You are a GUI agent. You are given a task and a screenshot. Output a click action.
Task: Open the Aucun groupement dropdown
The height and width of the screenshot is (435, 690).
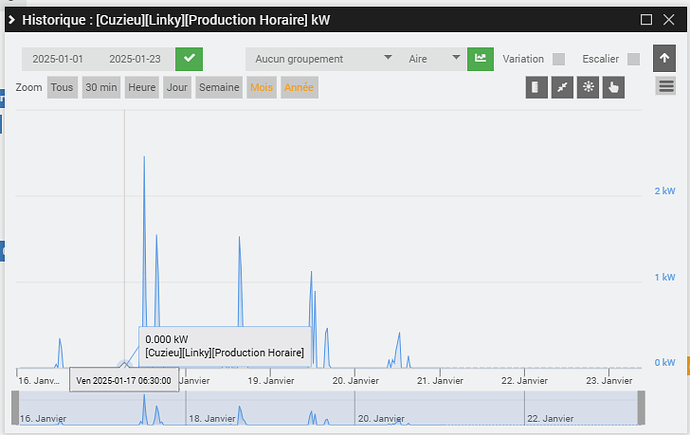pyautogui.click(x=323, y=59)
